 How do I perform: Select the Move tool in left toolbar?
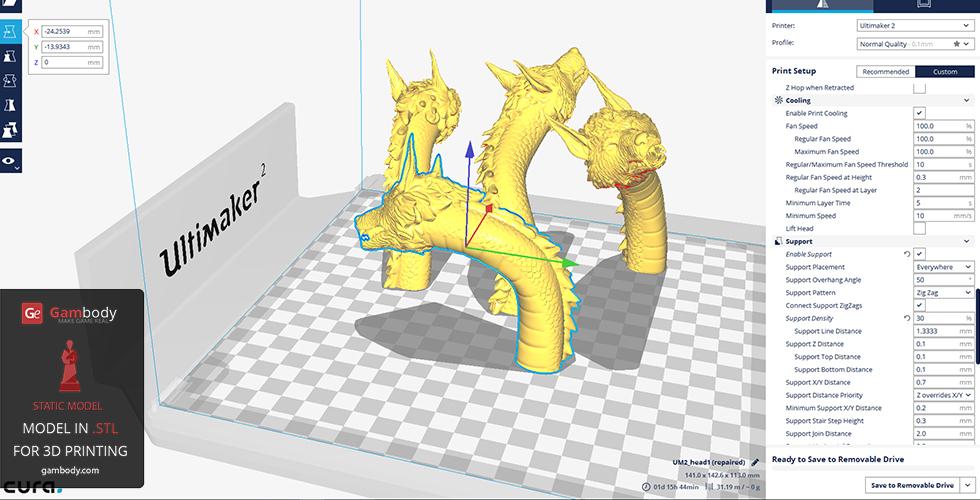(10, 31)
